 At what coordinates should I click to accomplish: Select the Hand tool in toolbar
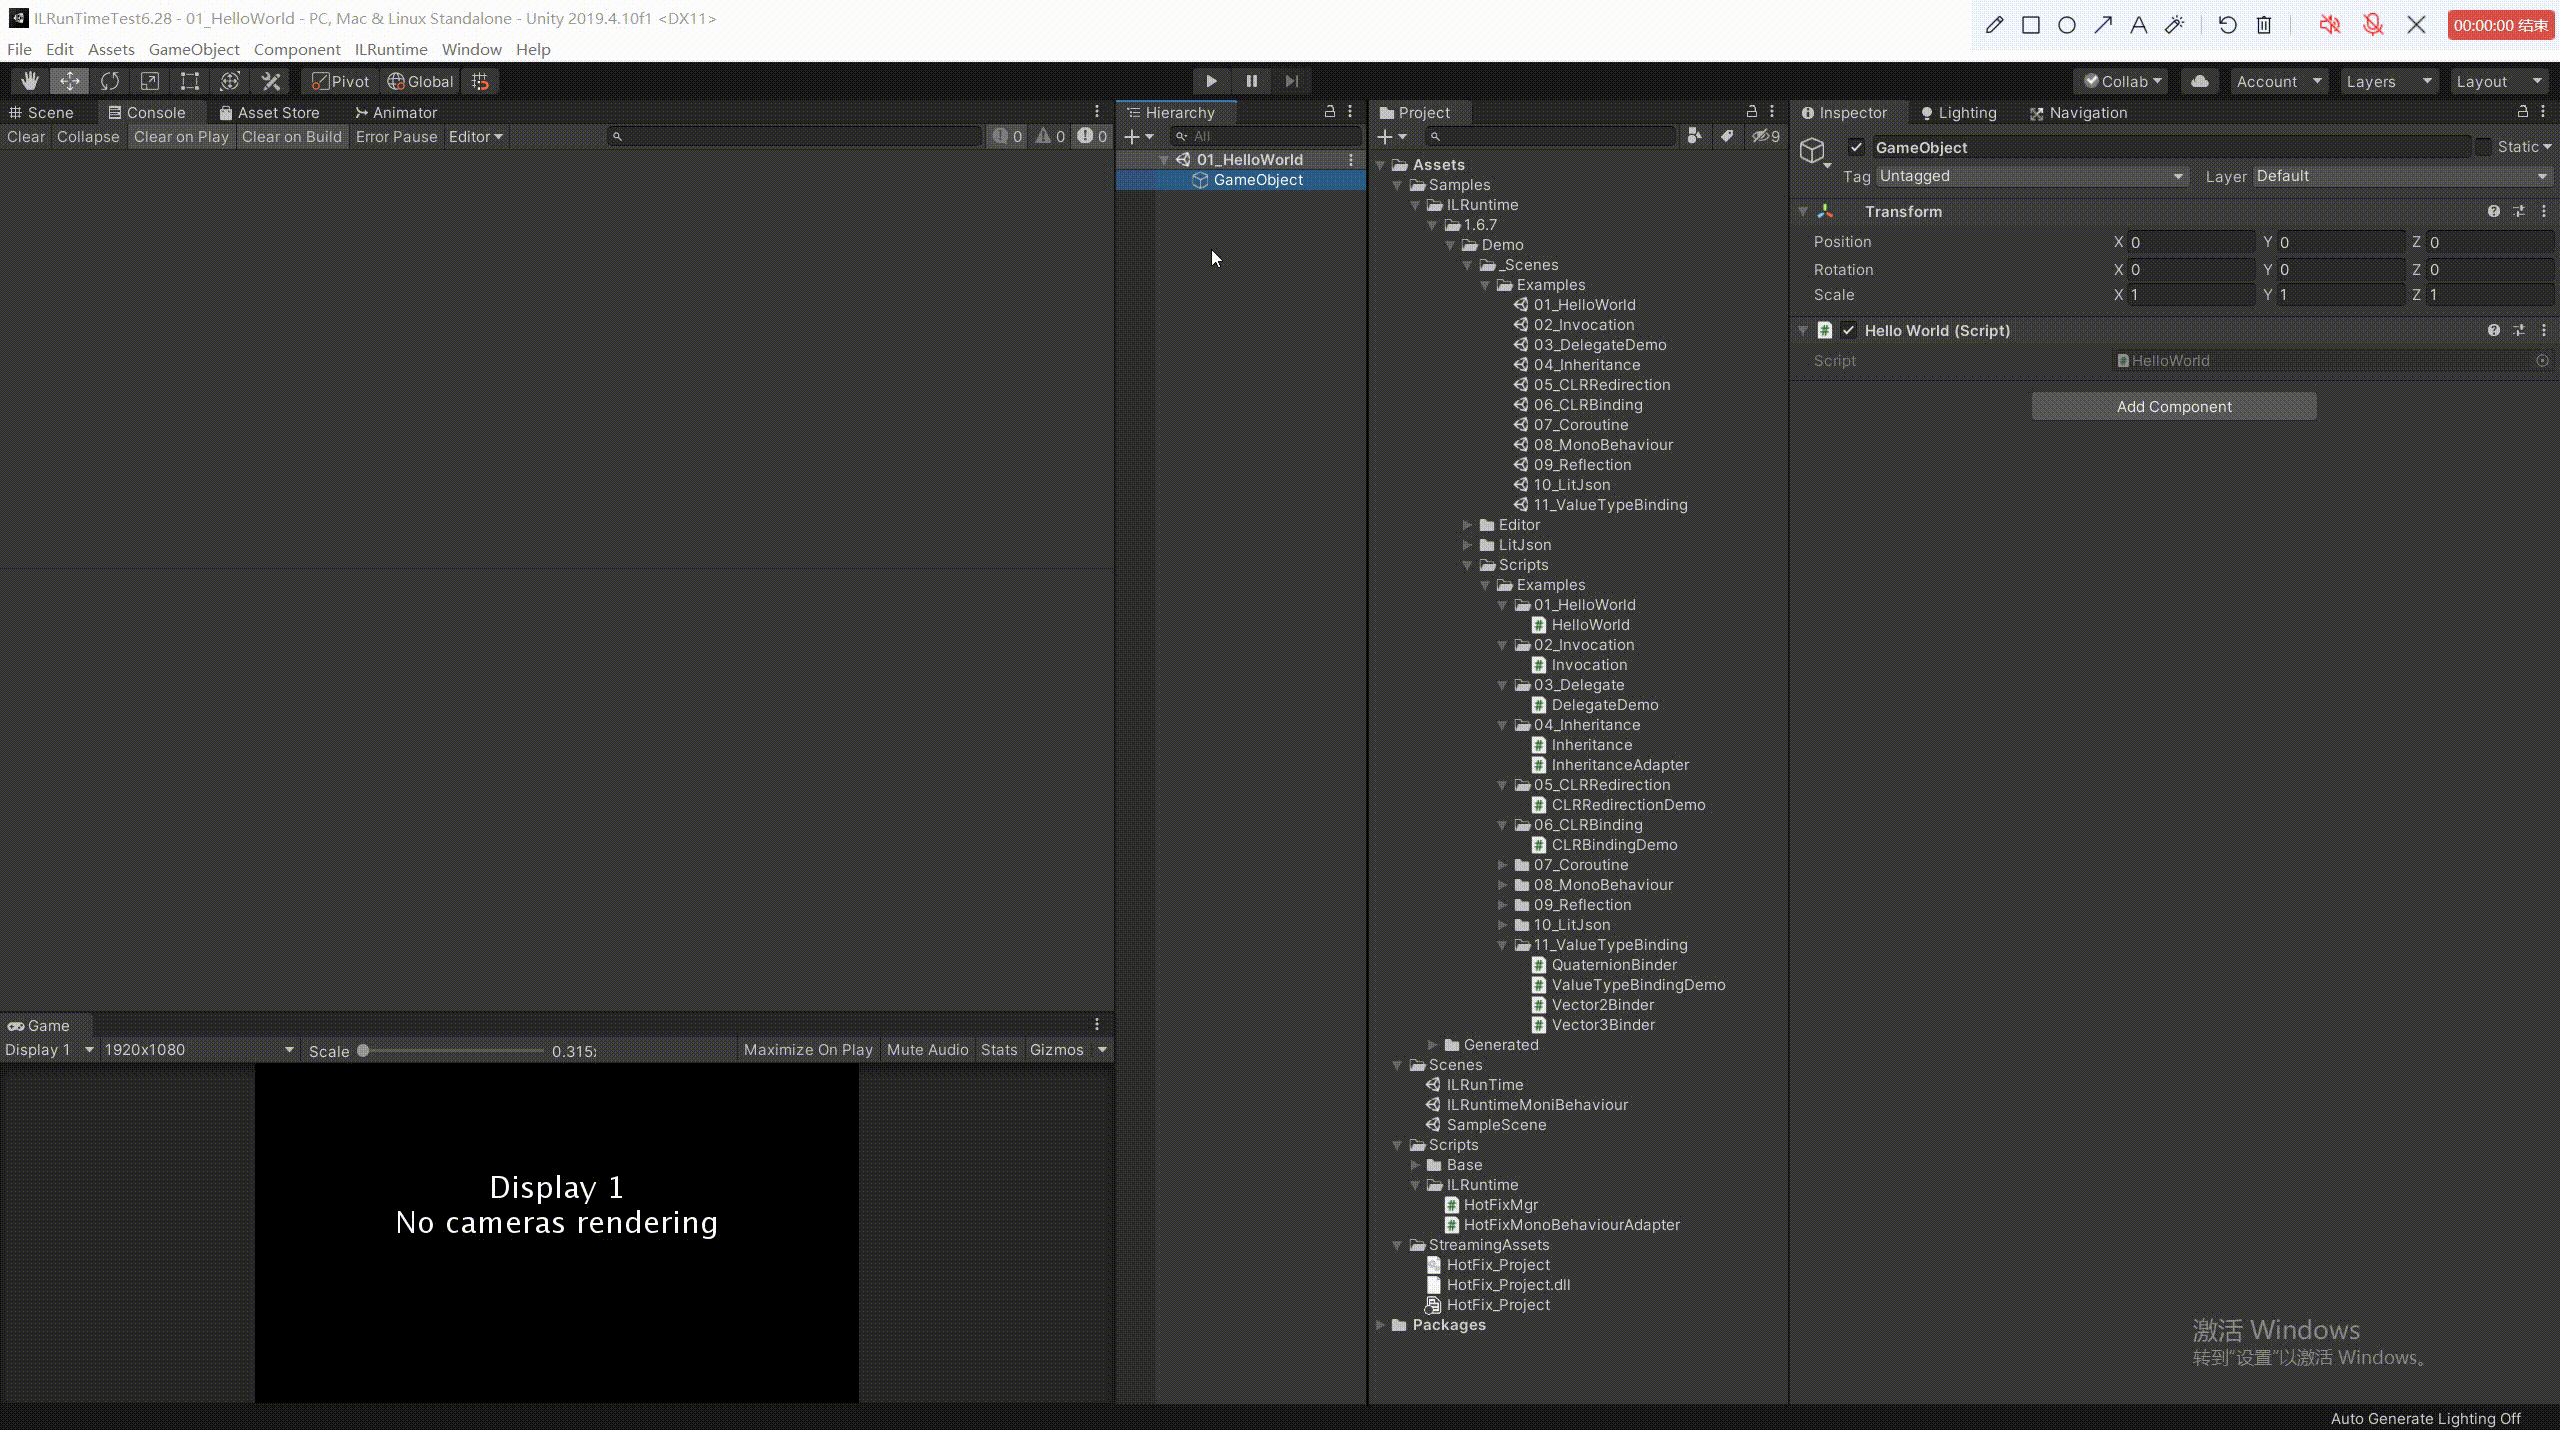[x=30, y=81]
